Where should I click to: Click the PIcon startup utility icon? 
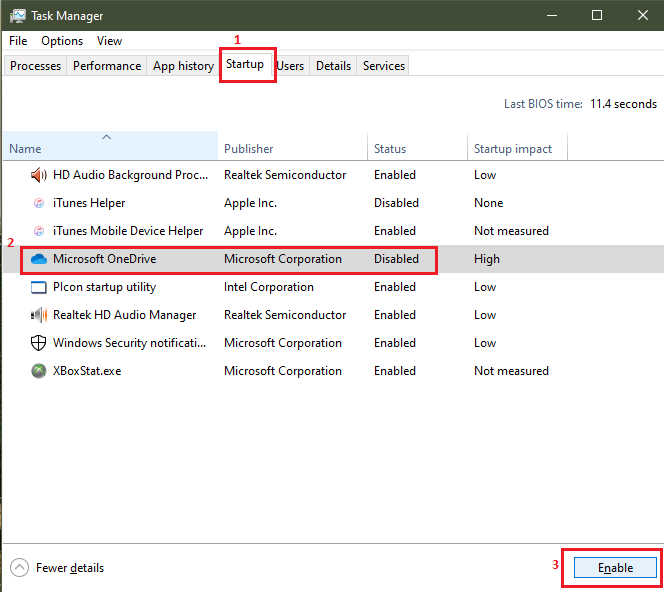[x=39, y=287]
